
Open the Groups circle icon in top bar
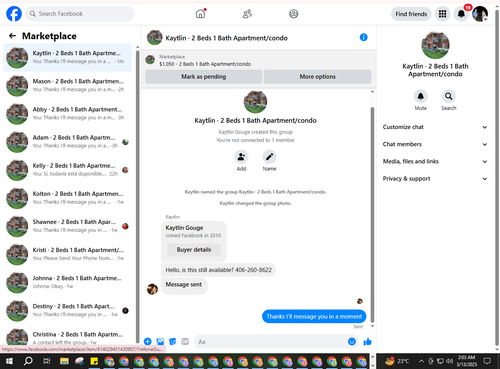(x=294, y=14)
